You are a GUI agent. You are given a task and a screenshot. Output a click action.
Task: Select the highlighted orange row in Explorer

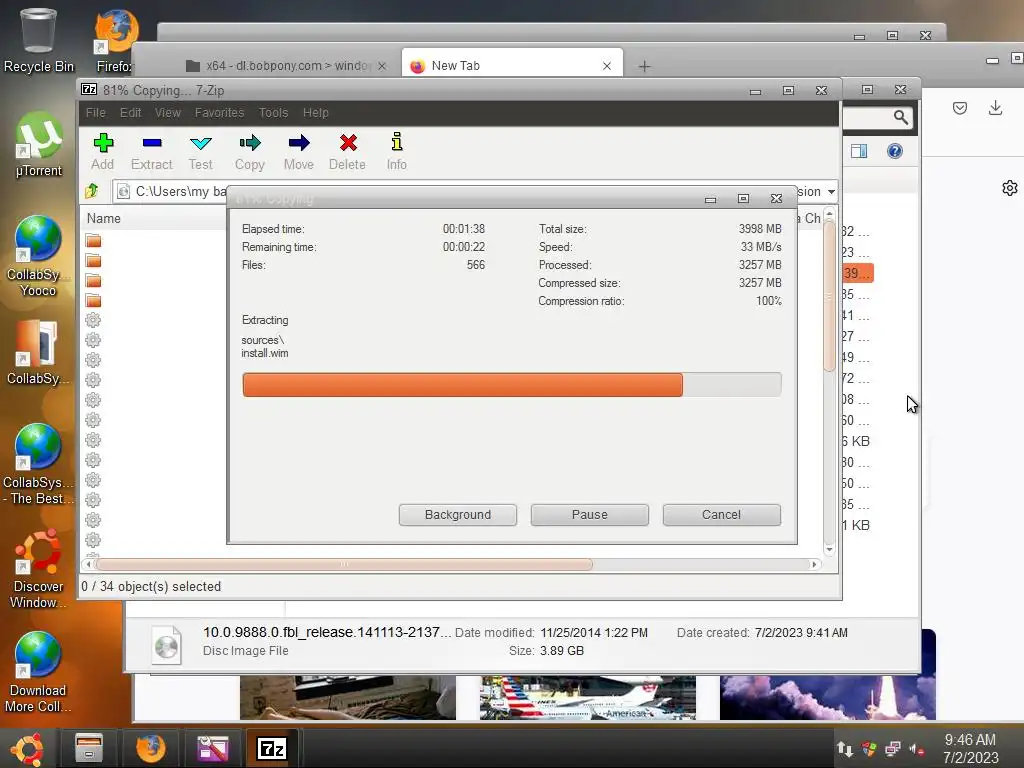[x=858, y=273]
